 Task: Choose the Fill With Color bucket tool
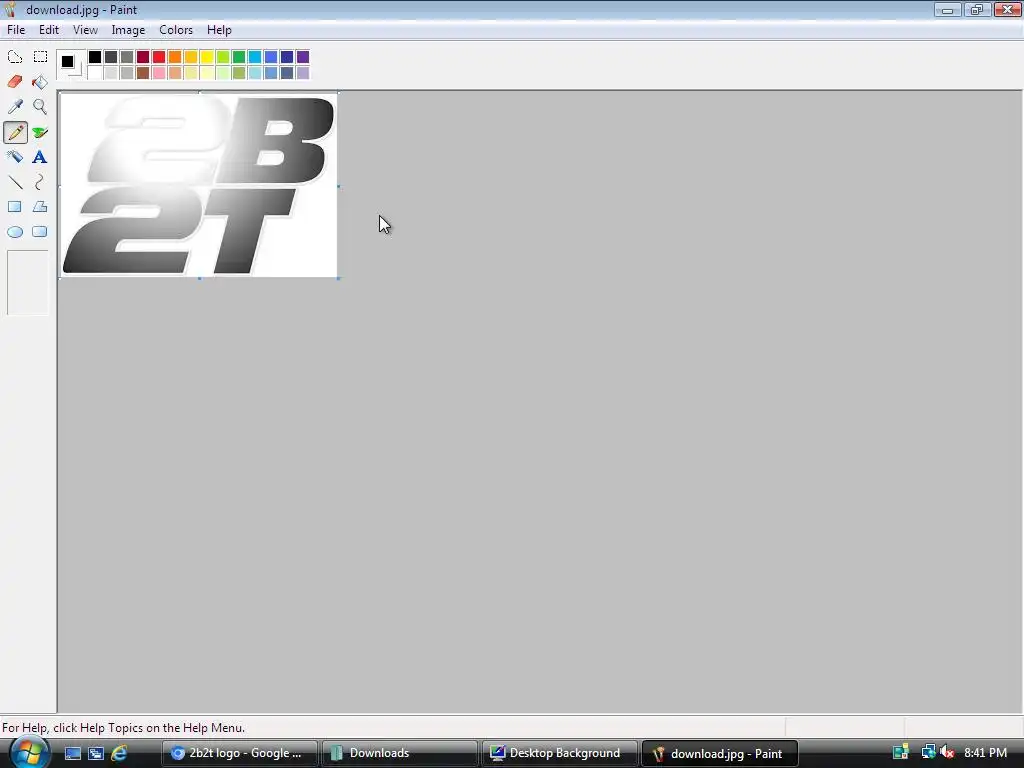pyautogui.click(x=40, y=82)
